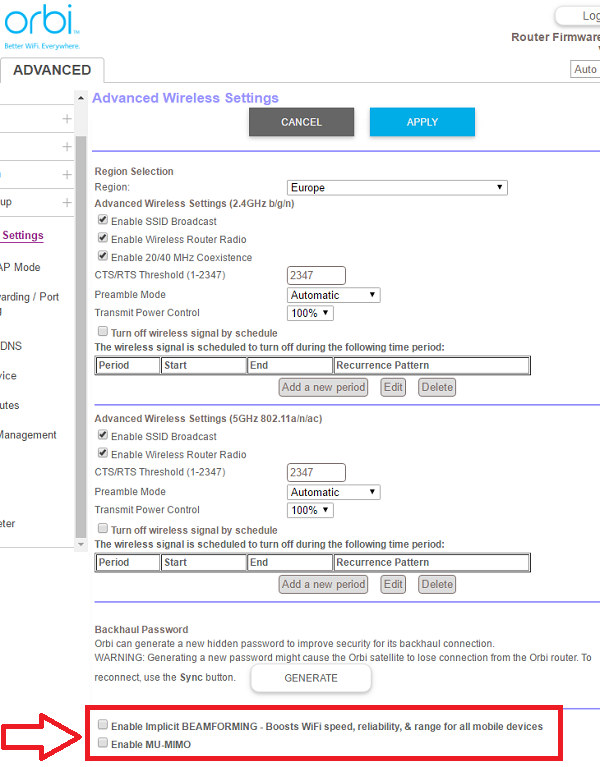
Task: Open the Auto language dropdown
Action: [585, 69]
